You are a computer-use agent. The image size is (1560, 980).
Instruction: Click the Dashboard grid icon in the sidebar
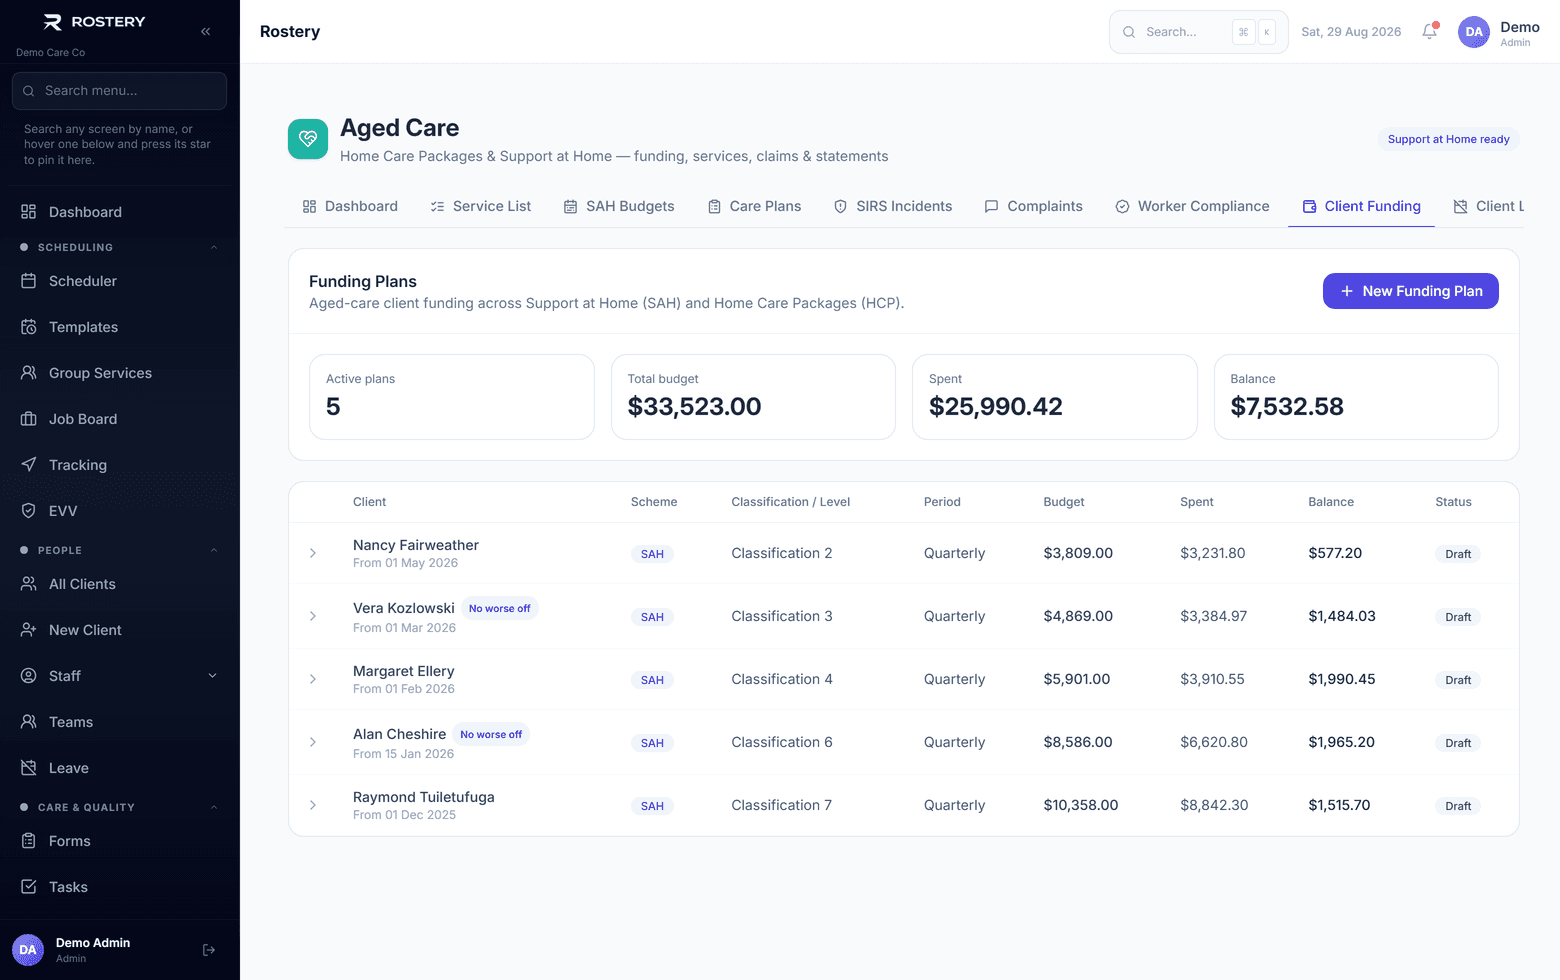pyautogui.click(x=29, y=212)
